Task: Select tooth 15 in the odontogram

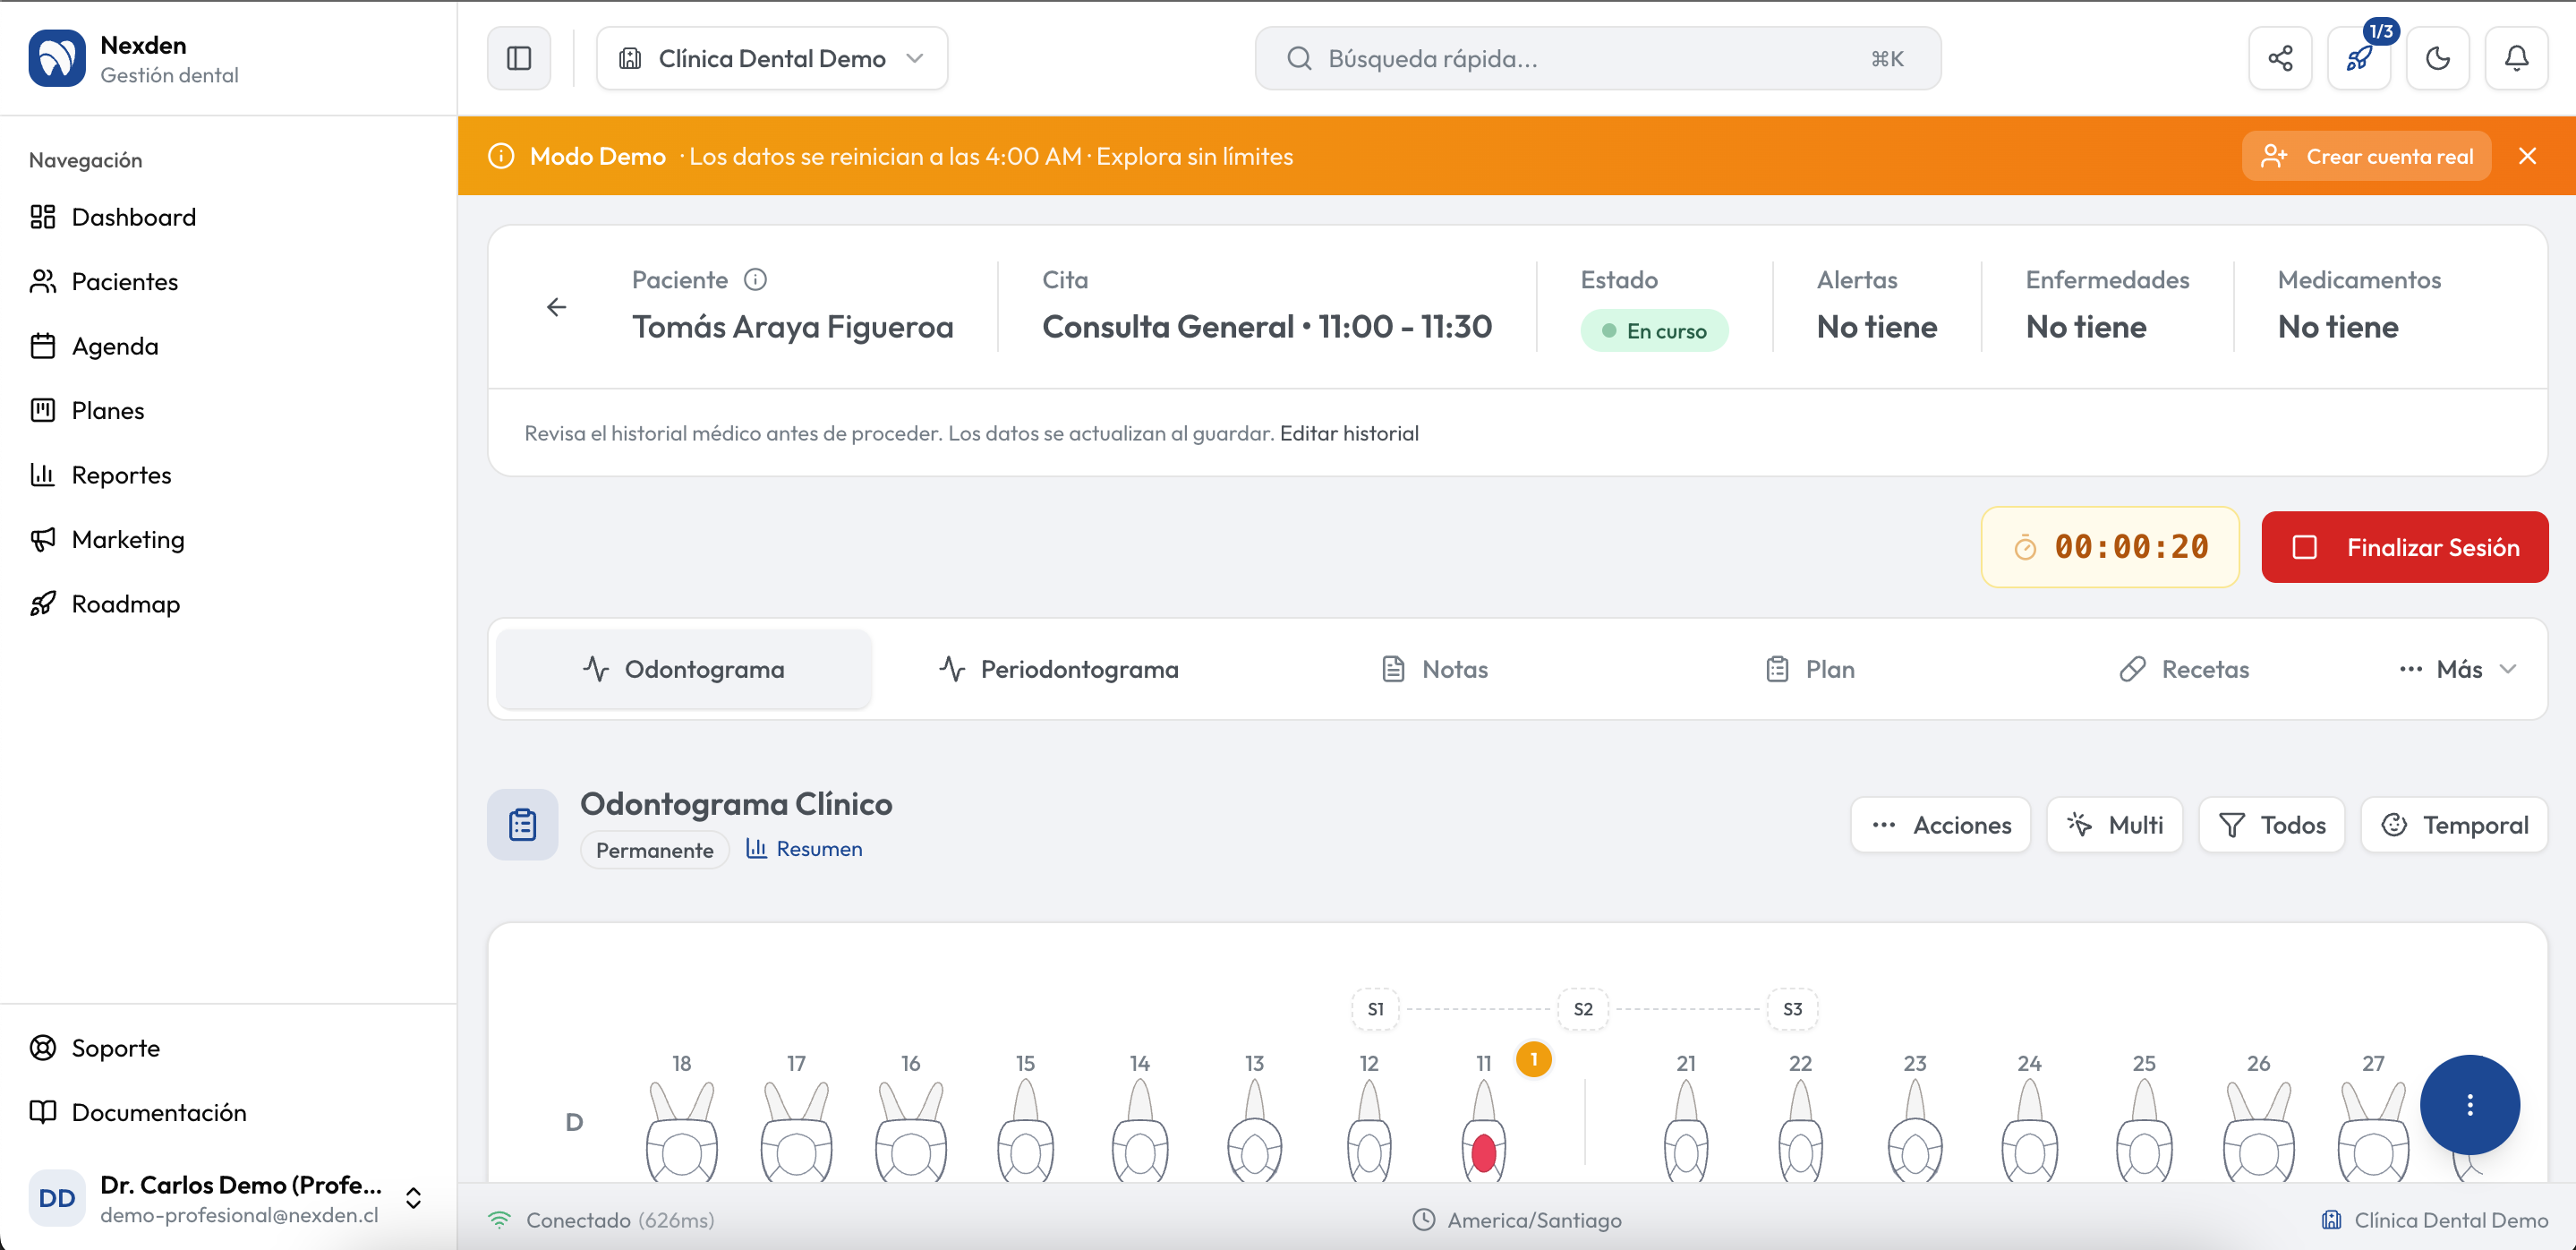Action: [1026, 1130]
